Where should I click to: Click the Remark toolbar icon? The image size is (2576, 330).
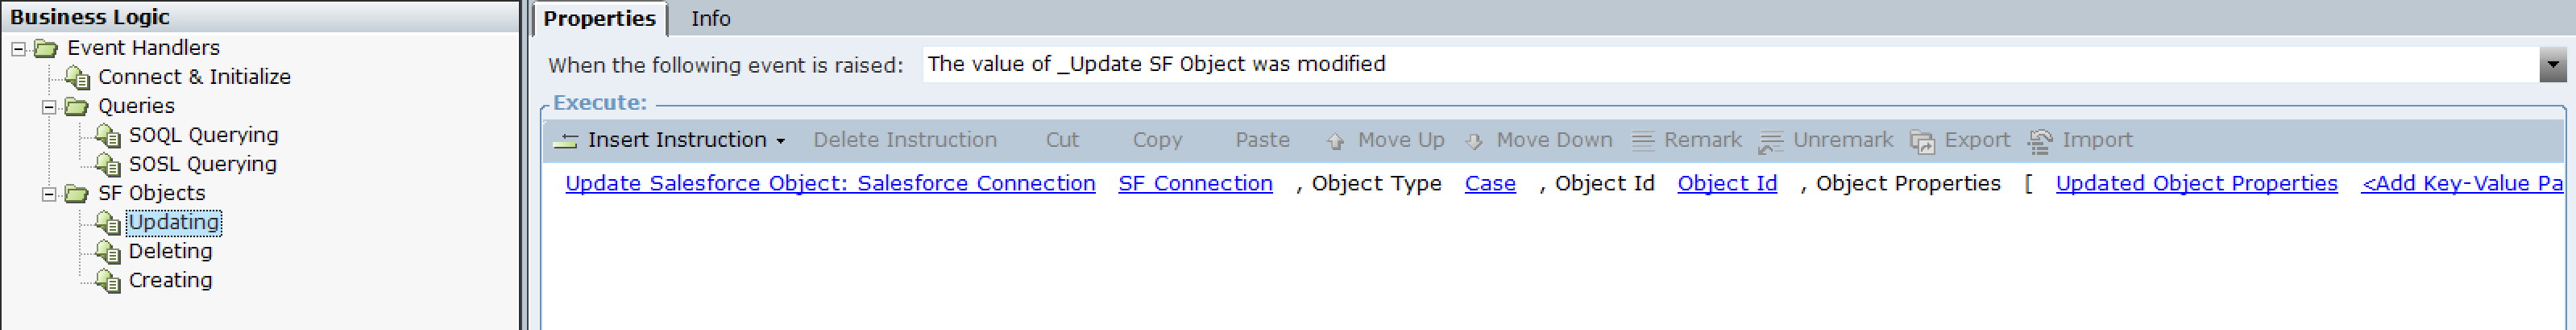tap(1643, 141)
